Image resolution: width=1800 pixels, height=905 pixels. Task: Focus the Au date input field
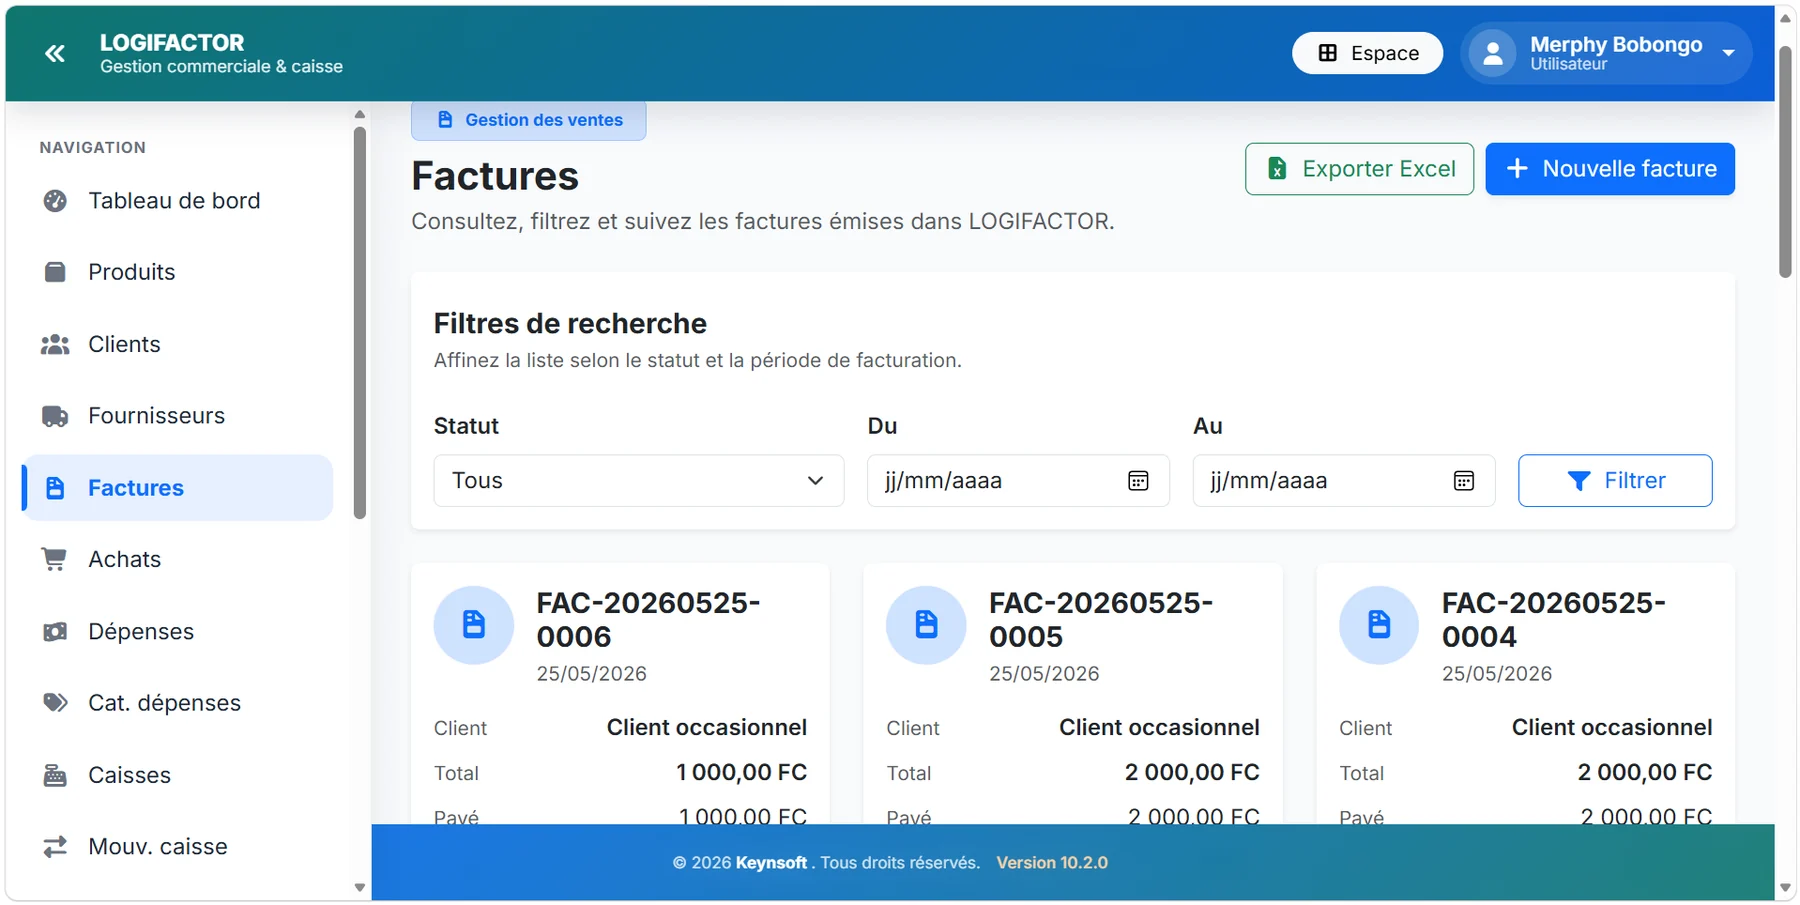(1344, 481)
